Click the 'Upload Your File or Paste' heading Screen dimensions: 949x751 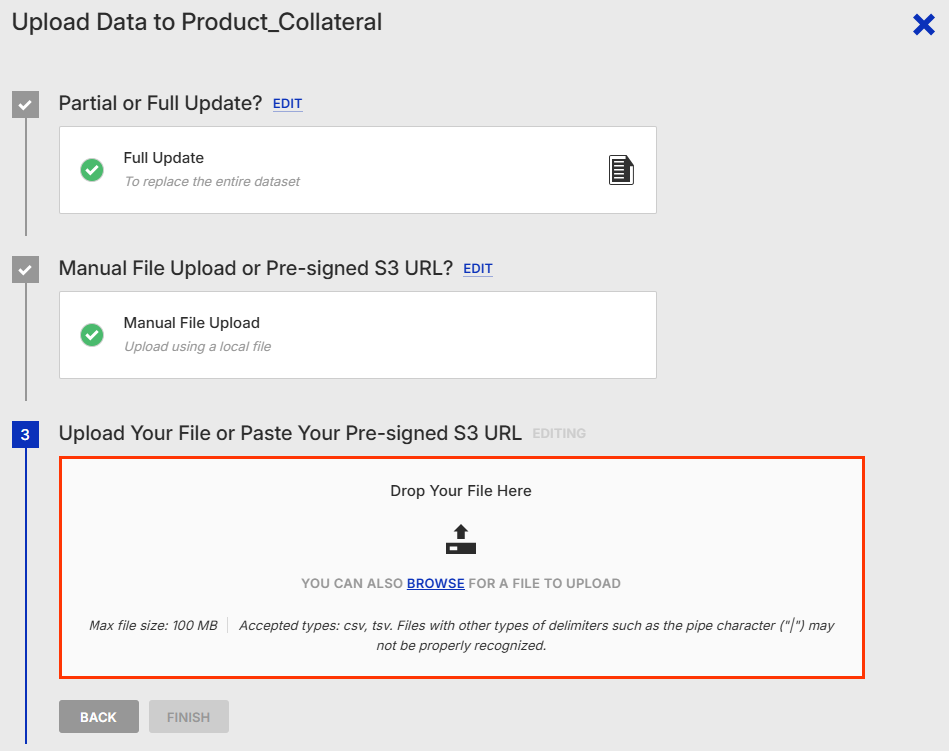(290, 433)
